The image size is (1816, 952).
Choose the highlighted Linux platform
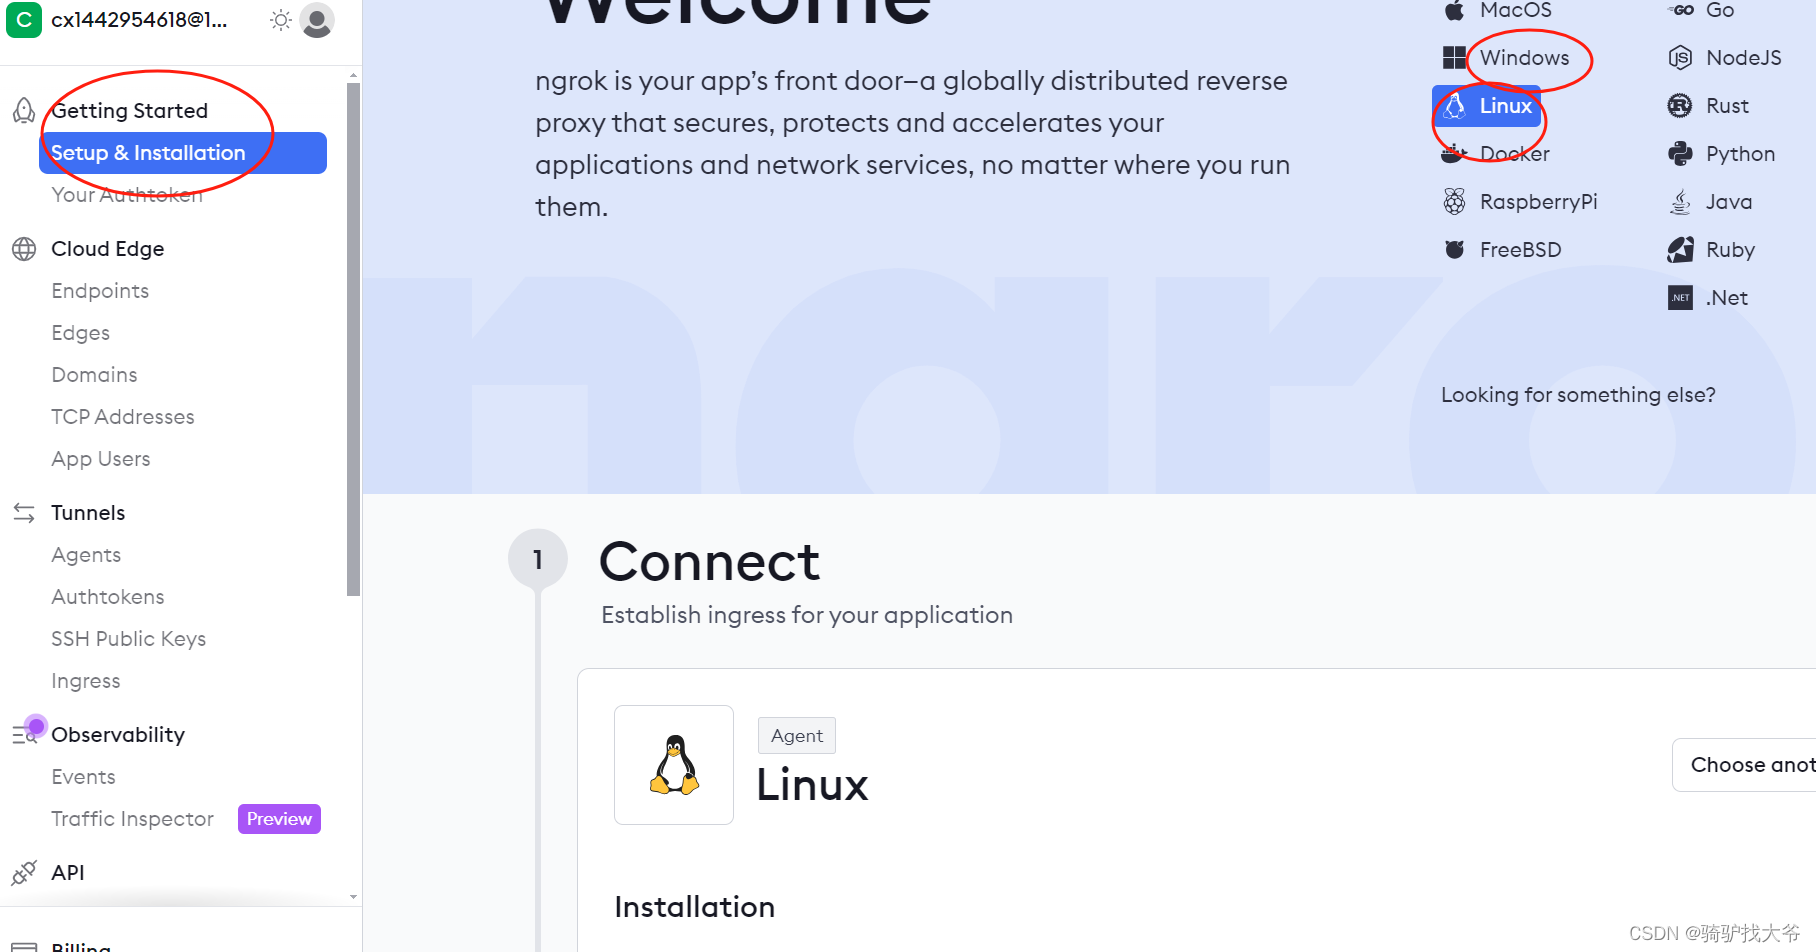(x=1487, y=106)
